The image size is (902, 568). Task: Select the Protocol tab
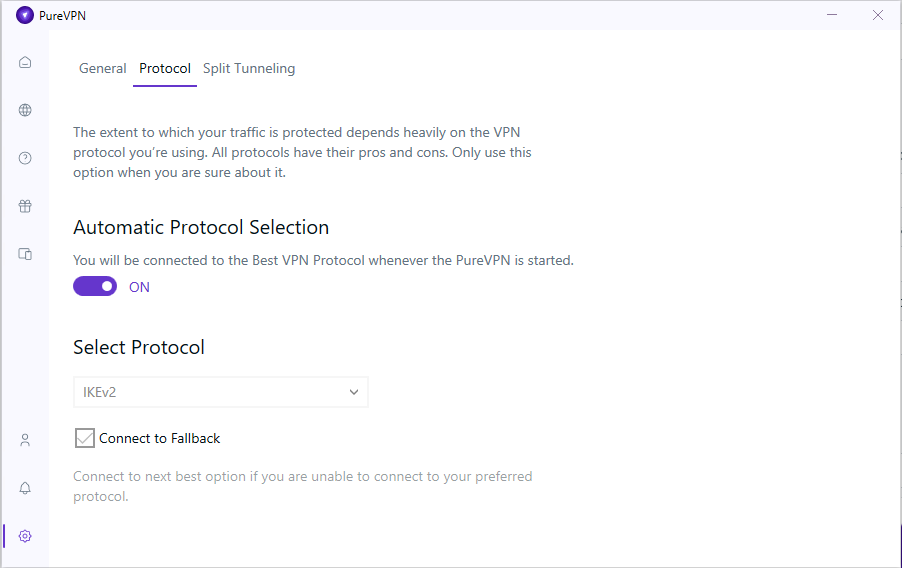165,68
